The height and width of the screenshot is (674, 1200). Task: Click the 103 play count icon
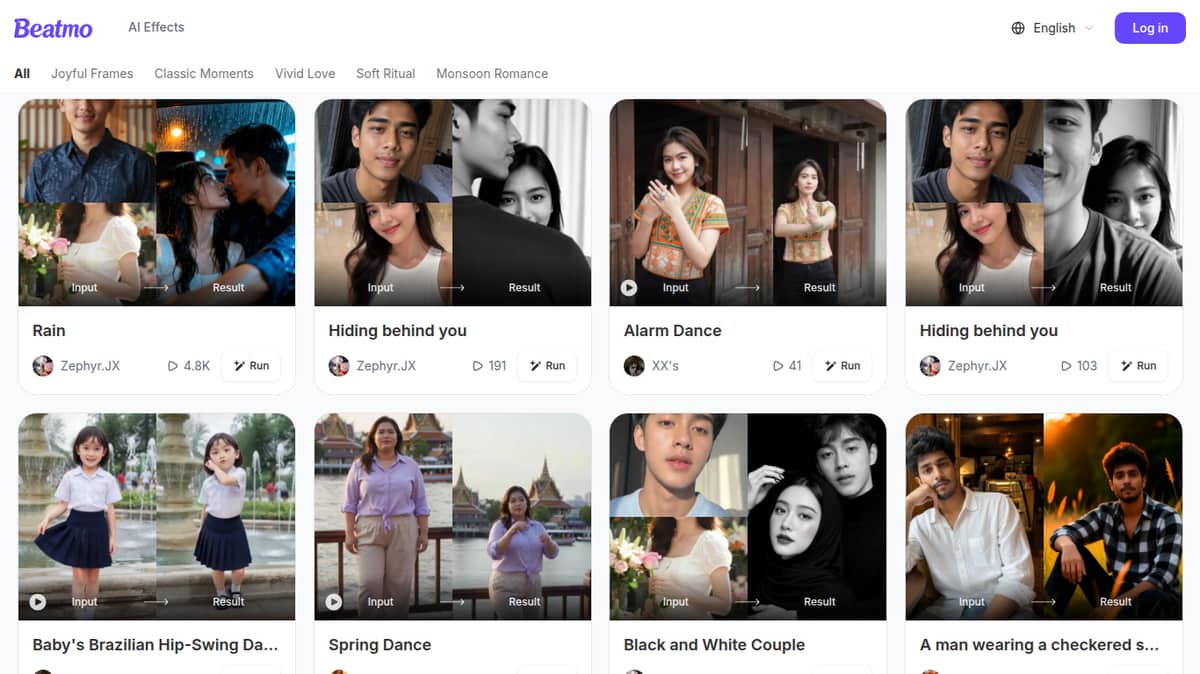[1066, 366]
